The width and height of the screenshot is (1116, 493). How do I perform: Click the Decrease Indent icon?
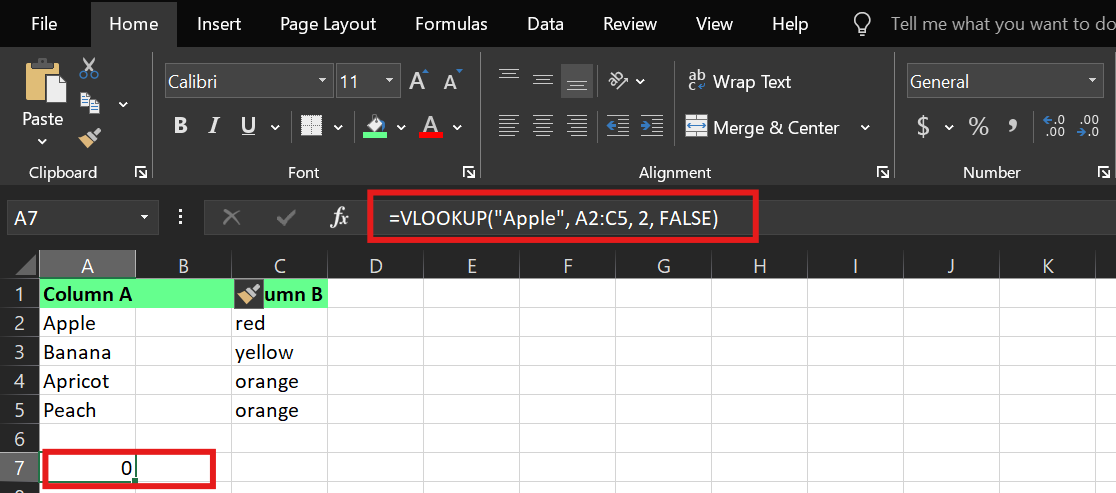tap(618, 127)
